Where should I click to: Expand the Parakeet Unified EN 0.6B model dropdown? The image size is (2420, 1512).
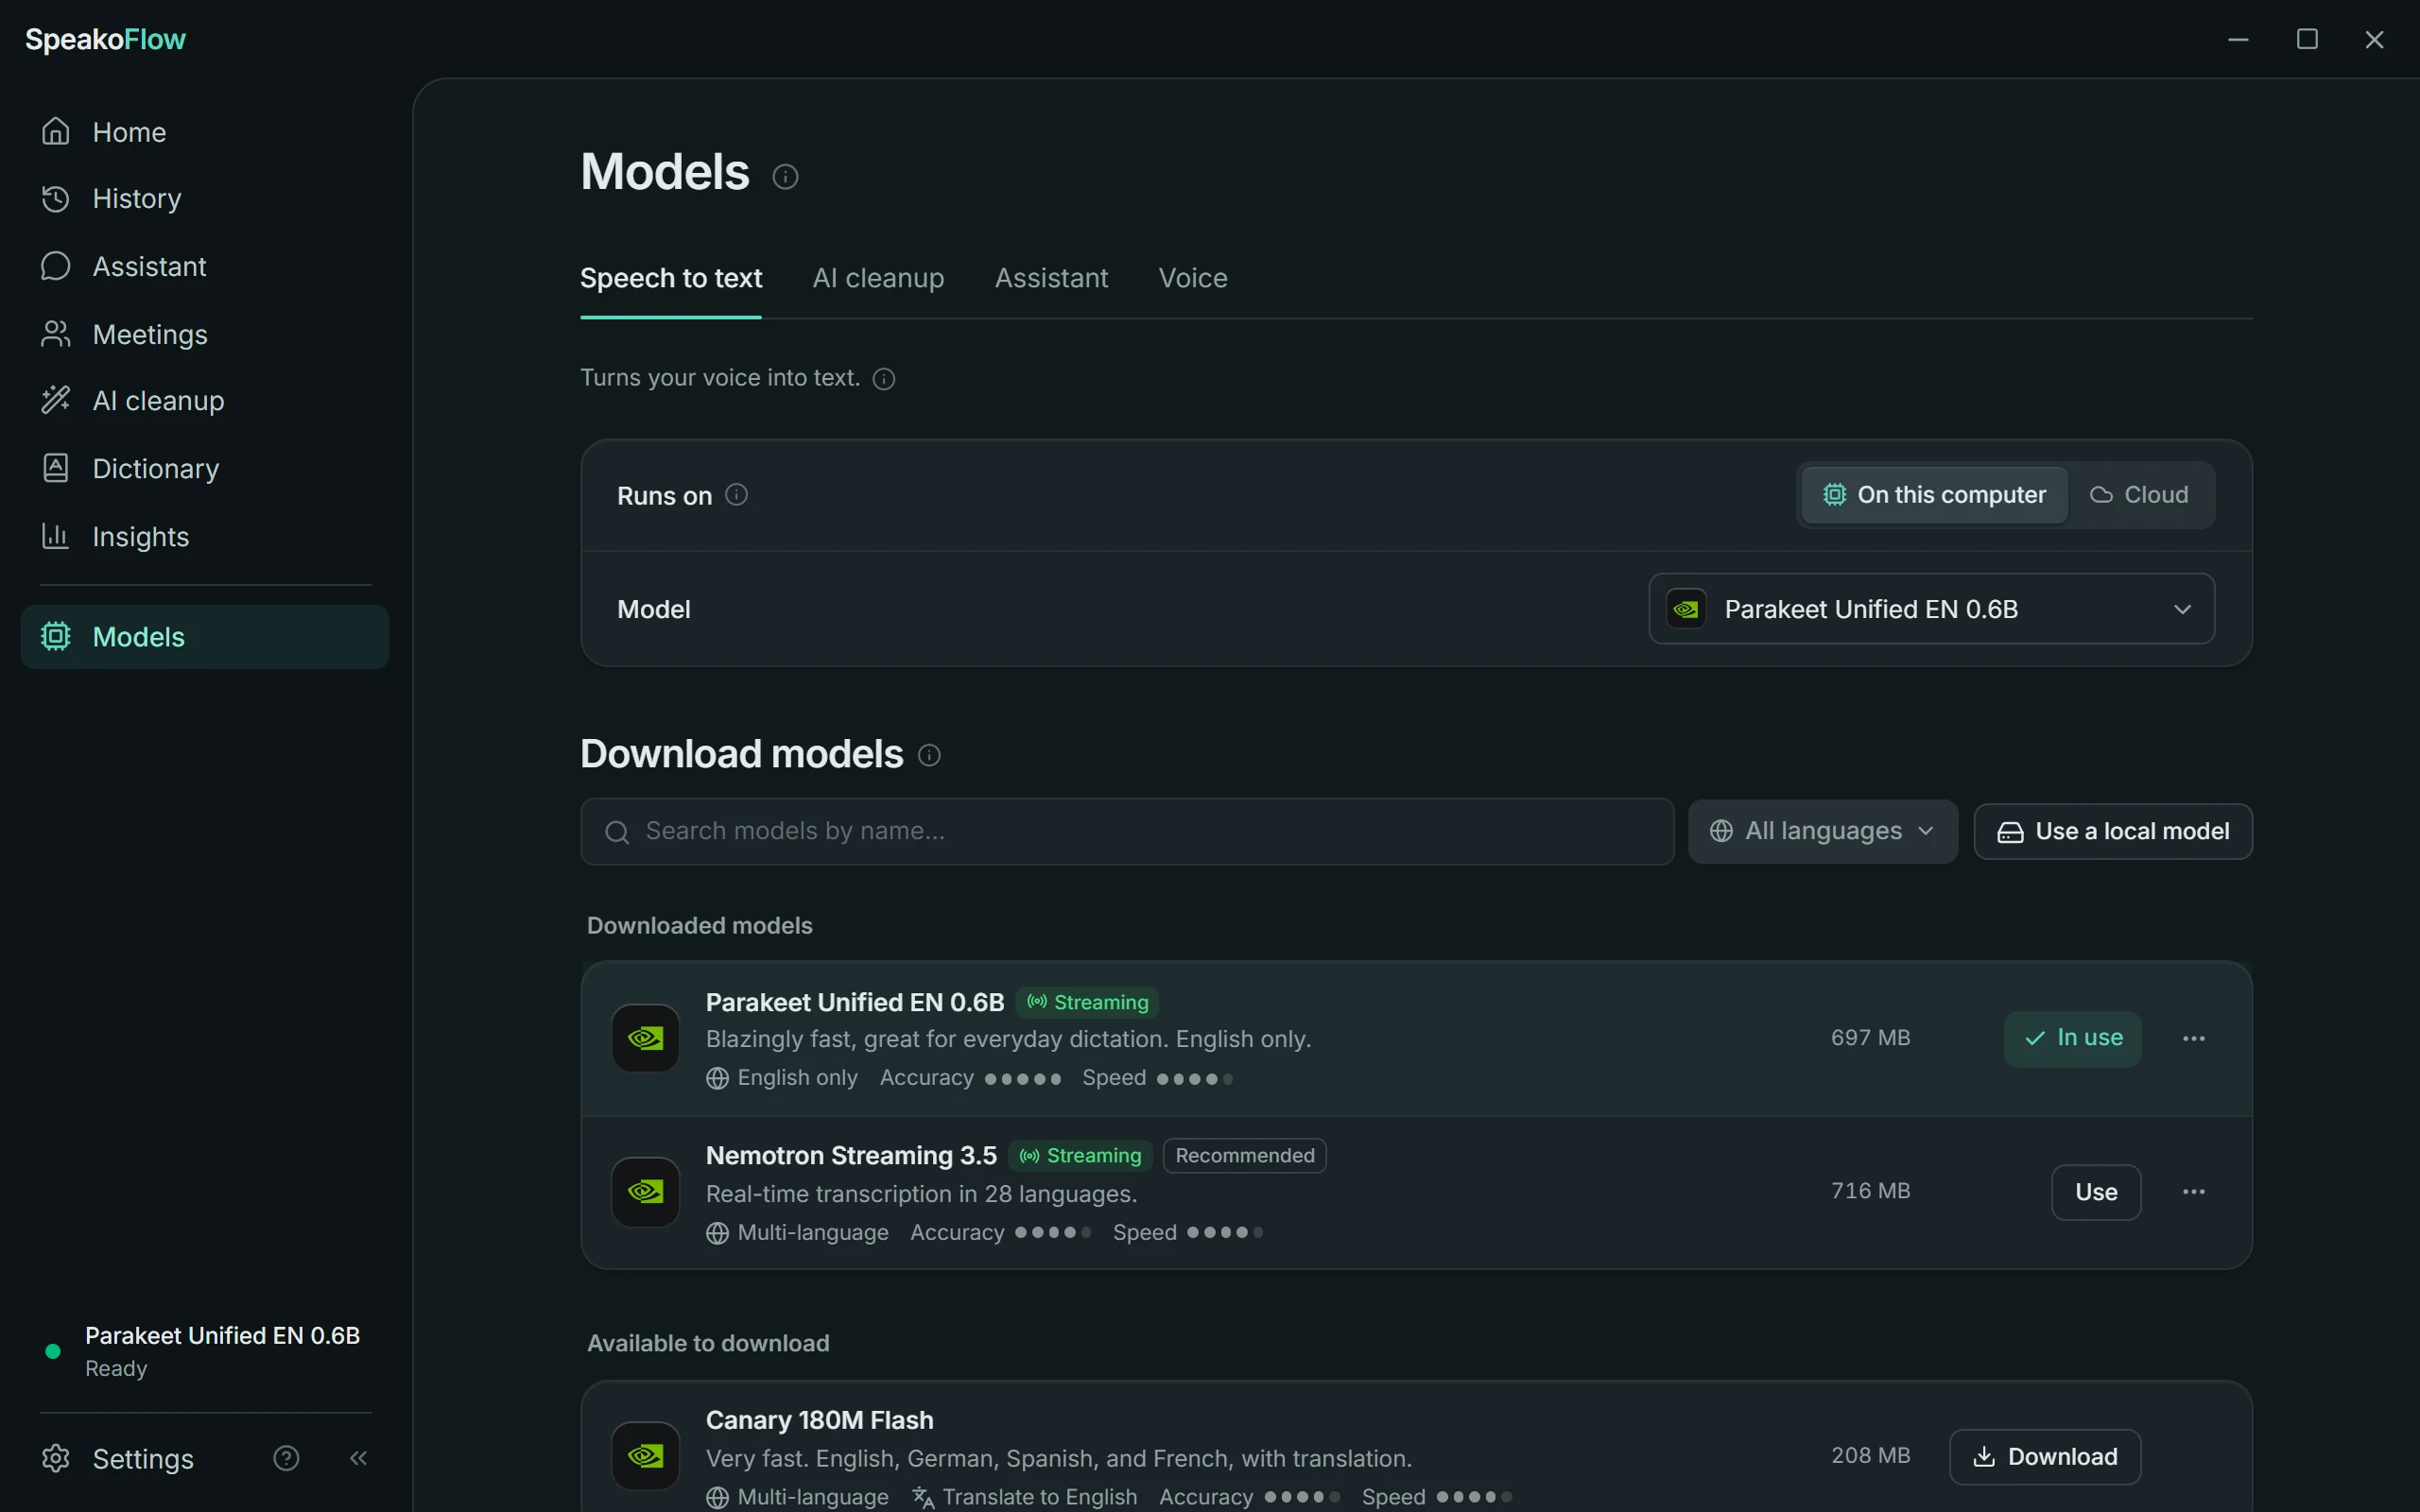coord(1931,609)
